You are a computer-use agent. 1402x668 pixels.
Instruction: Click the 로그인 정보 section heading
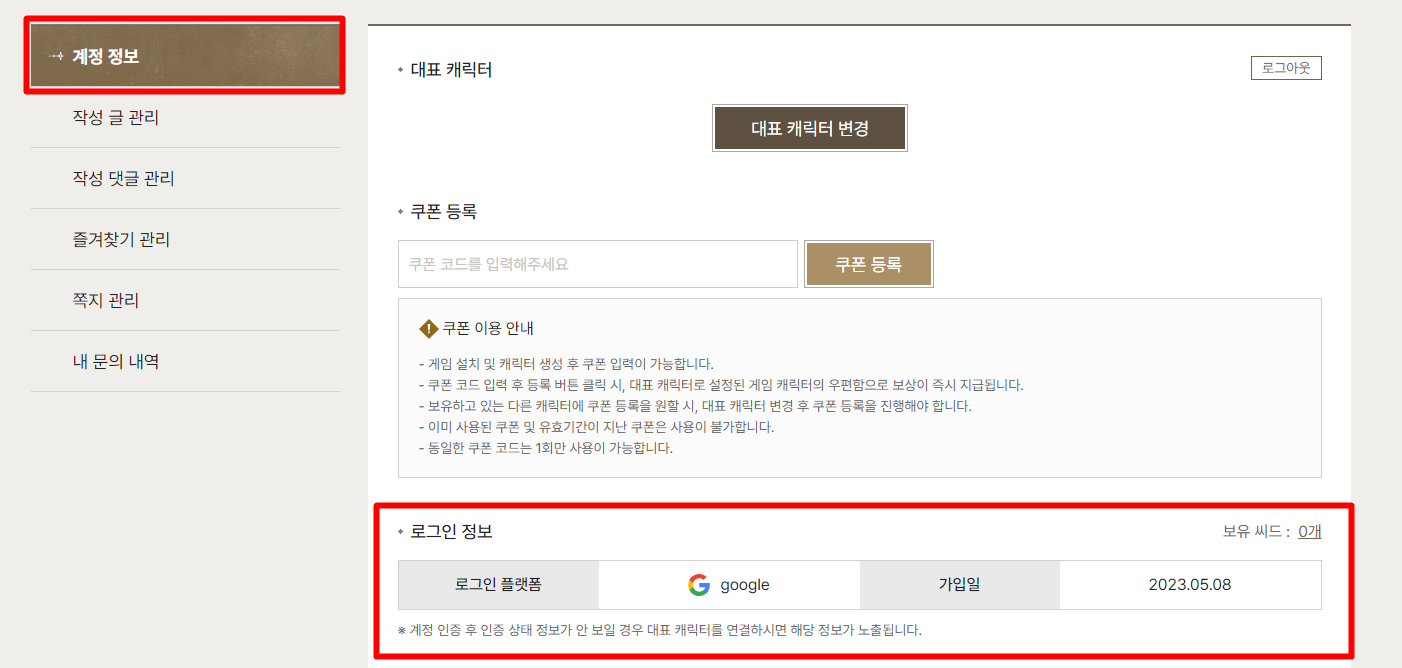pyautogui.click(x=451, y=532)
